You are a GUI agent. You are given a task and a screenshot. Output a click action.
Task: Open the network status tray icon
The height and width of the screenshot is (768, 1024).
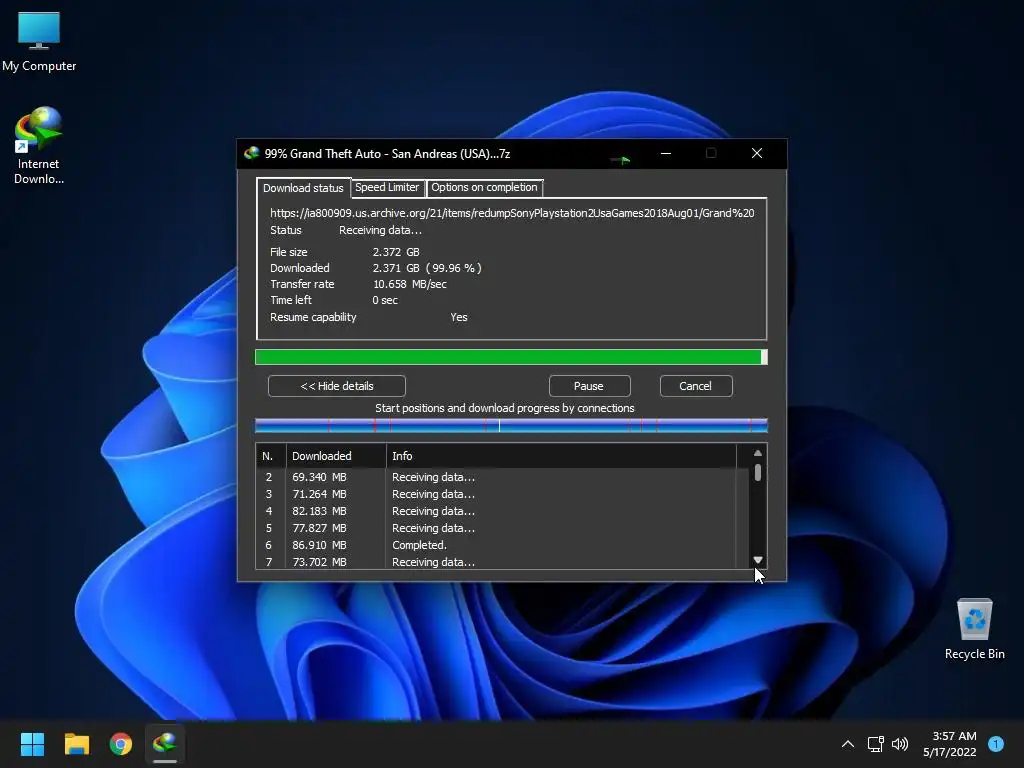click(875, 744)
